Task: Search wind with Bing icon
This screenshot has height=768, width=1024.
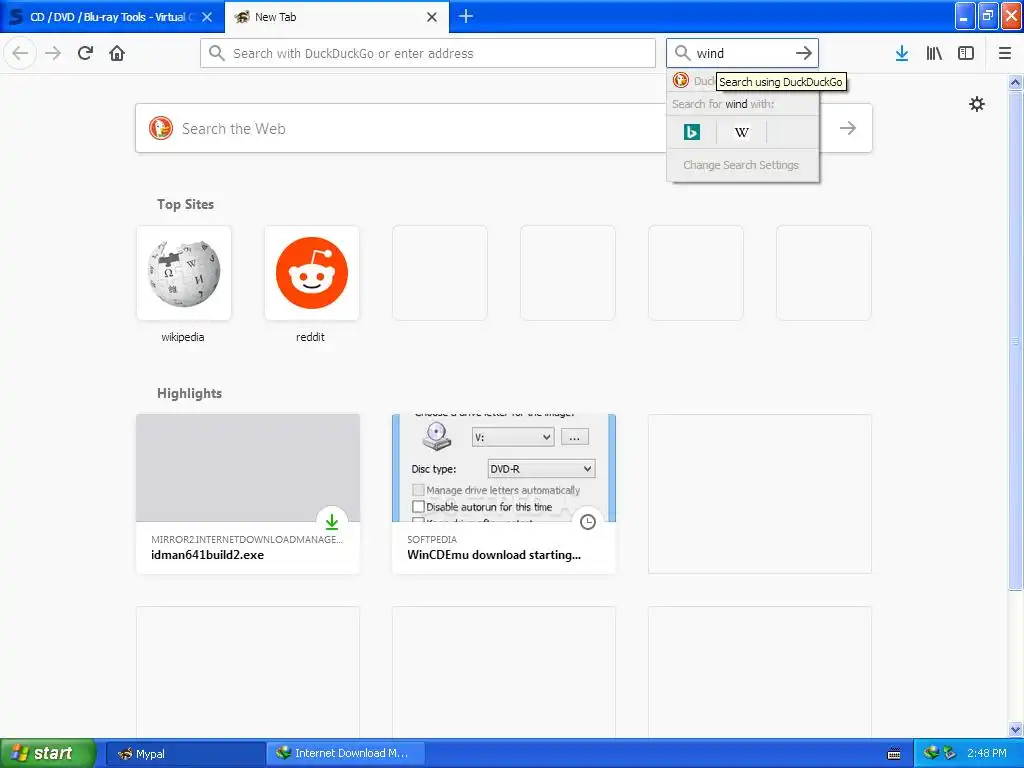Action: pyautogui.click(x=692, y=132)
